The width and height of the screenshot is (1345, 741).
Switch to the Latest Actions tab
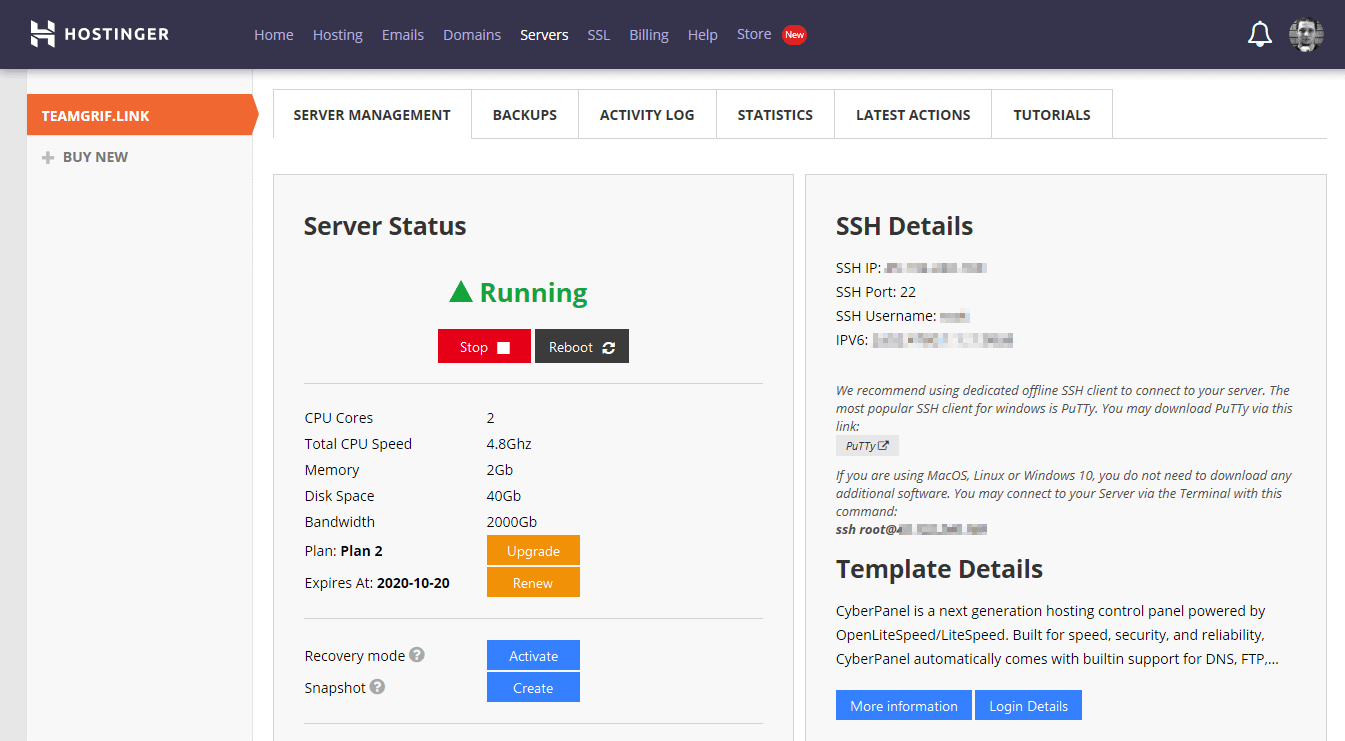point(913,114)
